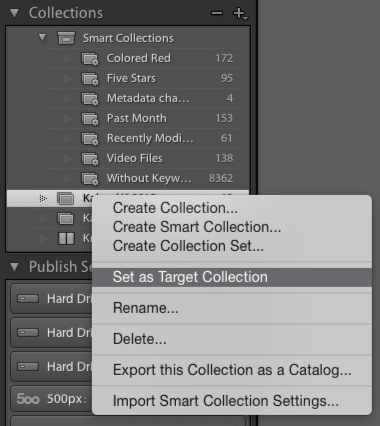Click the Metadata cha… smart collection icon

tap(90, 99)
